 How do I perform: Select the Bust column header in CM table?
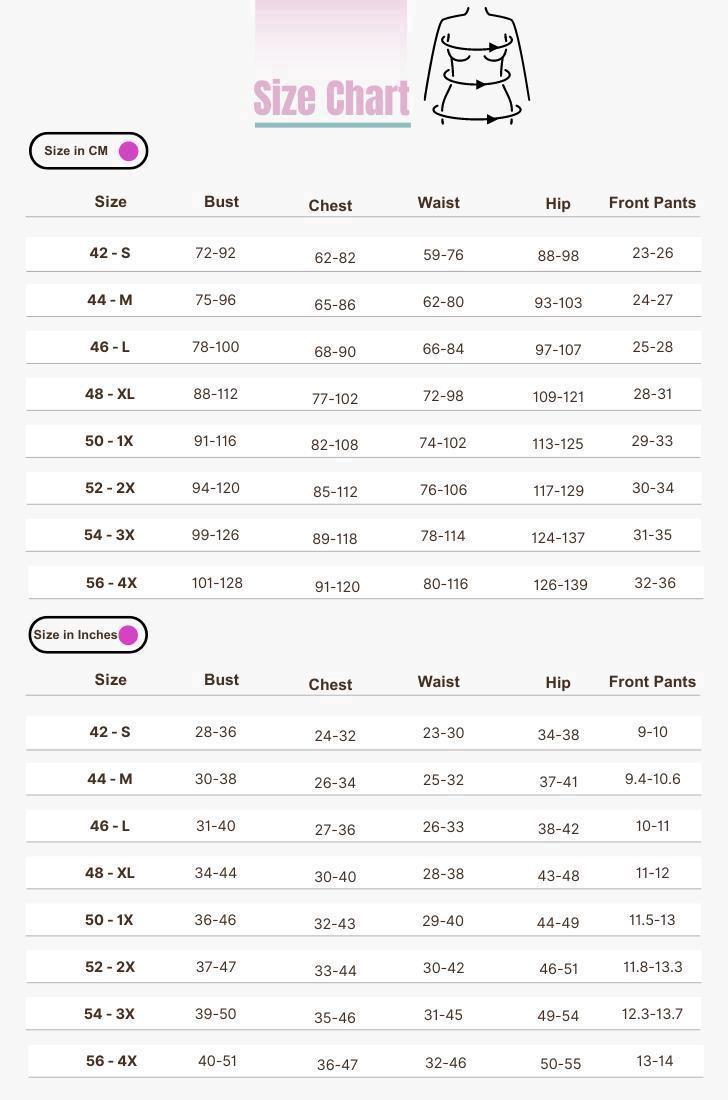click(221, 201)
